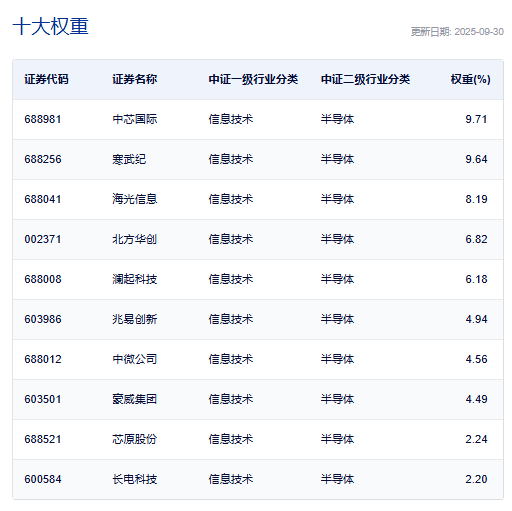Click stock code 600584
Viewport: 512px width, 511px height.
point(43,479)
